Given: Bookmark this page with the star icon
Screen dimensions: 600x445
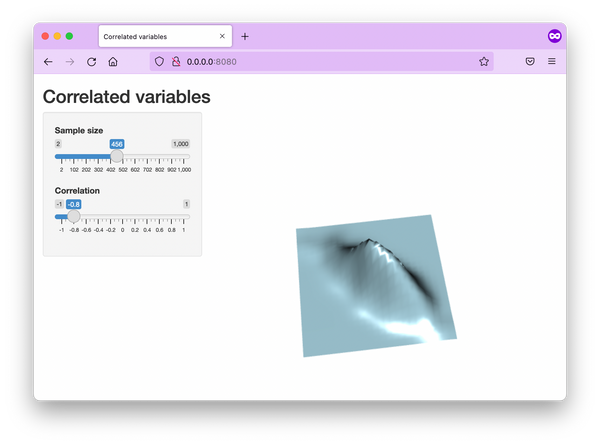Looking at the screenshot, I should [484, 62].
